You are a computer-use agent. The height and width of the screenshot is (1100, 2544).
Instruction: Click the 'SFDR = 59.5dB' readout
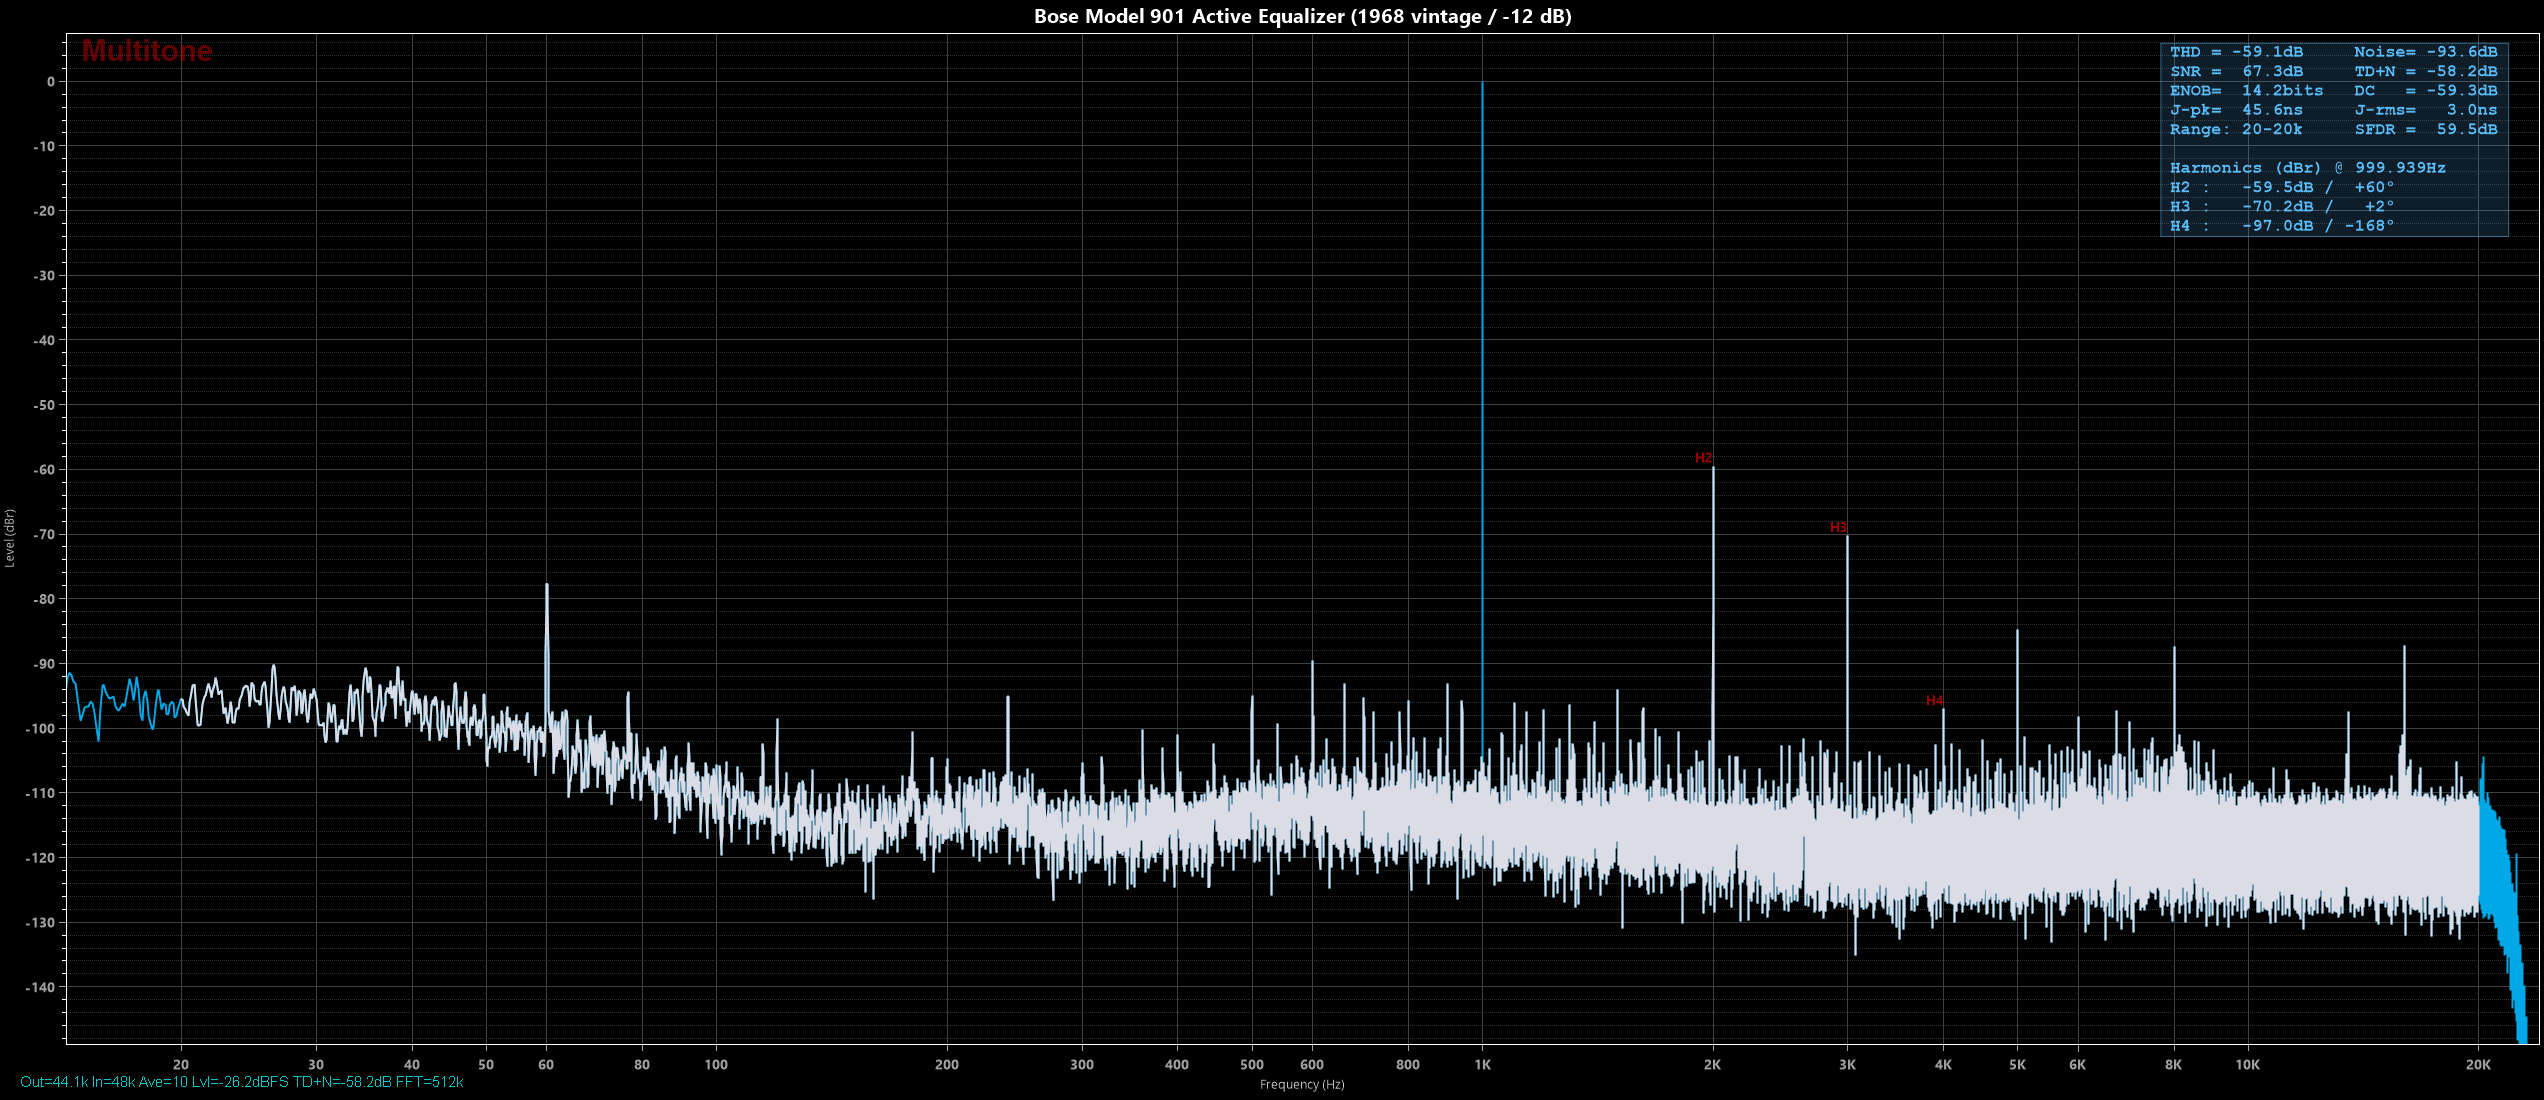click(2425, 129)
